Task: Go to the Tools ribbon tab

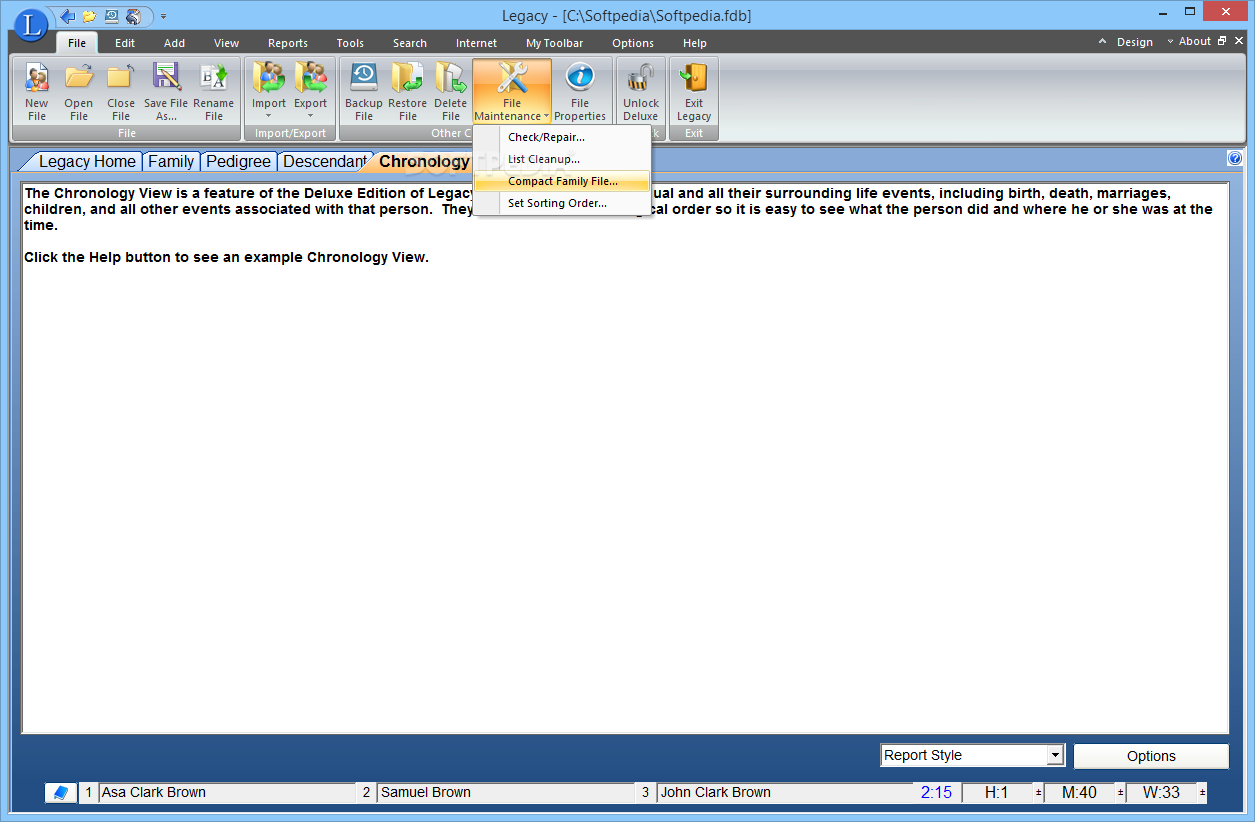Action: click(350, 43)
